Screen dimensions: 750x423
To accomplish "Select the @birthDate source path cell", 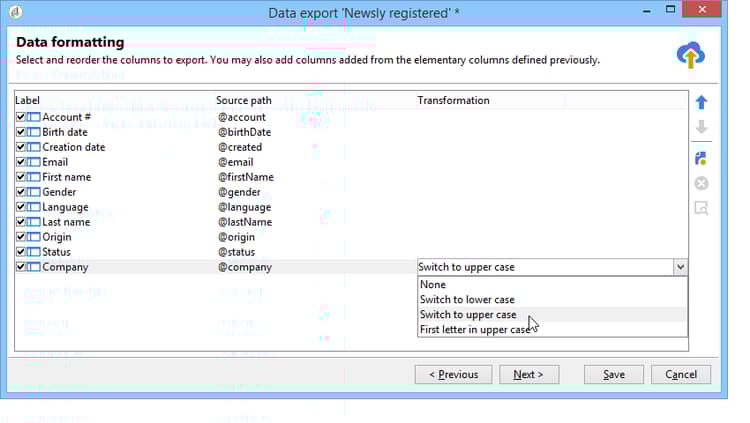I will 244,132.
